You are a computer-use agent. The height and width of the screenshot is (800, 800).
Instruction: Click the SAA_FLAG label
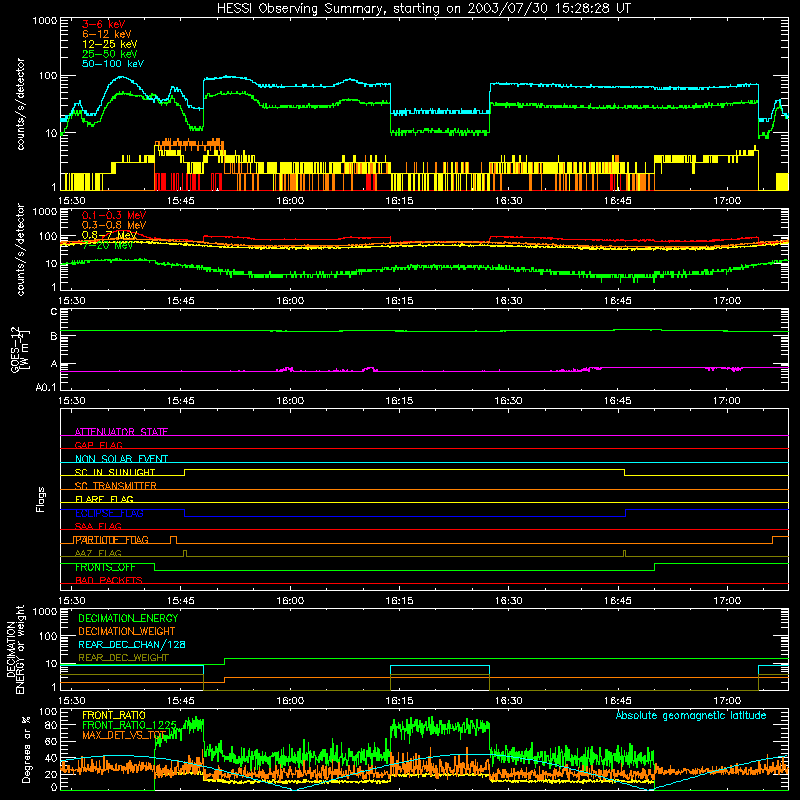tap(98, 526)
